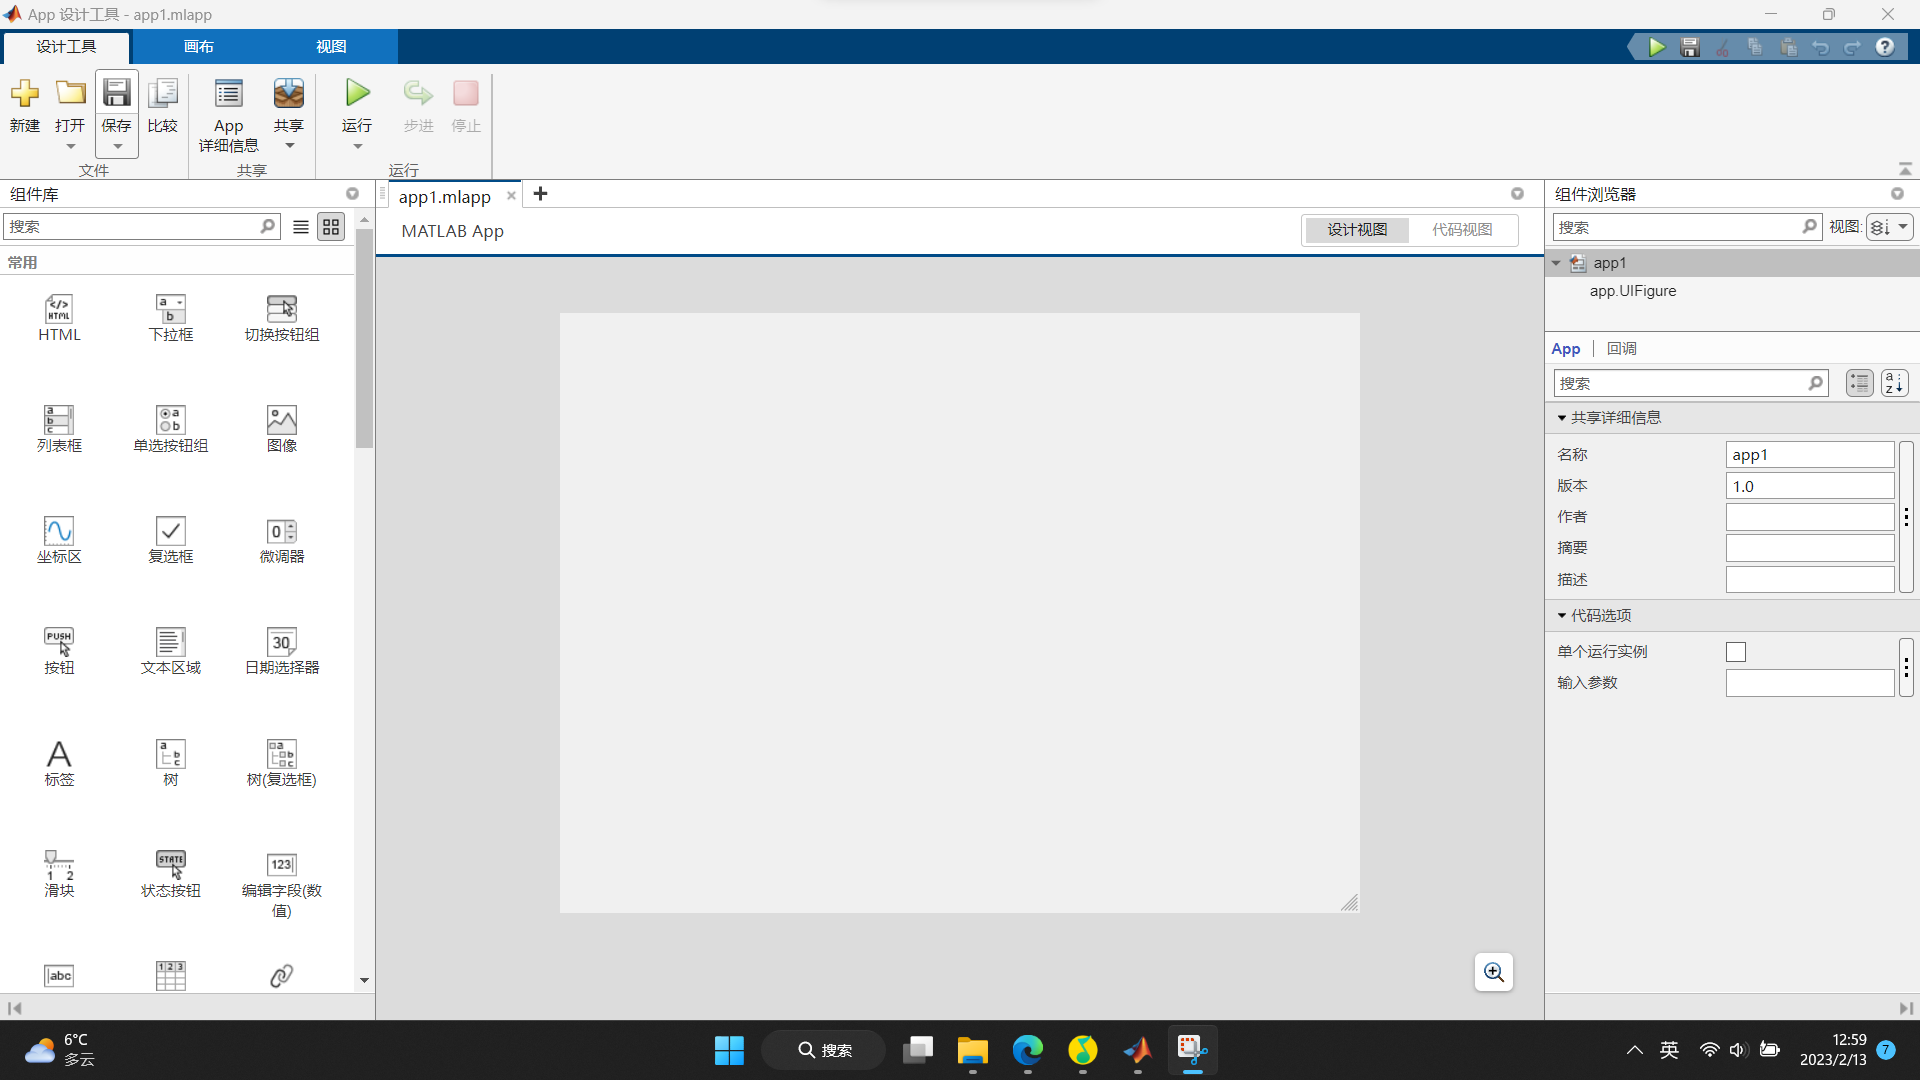Screen dimensions: 1920x1080
Task: Switch to the 画布 ribbon tab
Action: click(x=198, y=46)
